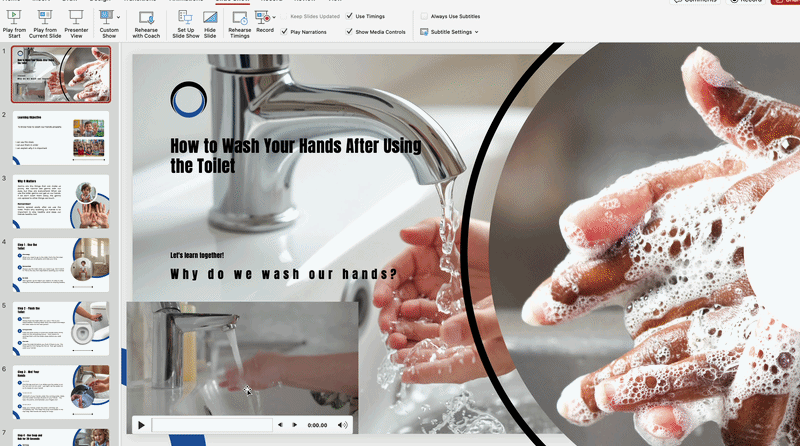Click the 'Let's learn together!' text
The height and width of the screenshot is (446, 800).
click(197, 255)
